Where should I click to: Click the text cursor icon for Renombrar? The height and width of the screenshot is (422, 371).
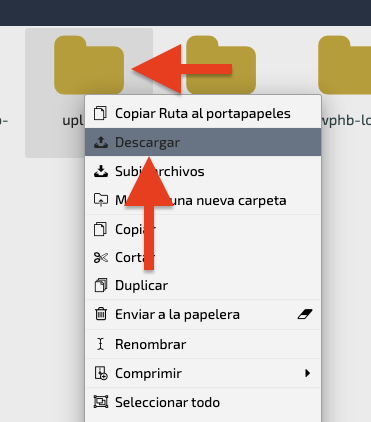(x=101, y=344)
